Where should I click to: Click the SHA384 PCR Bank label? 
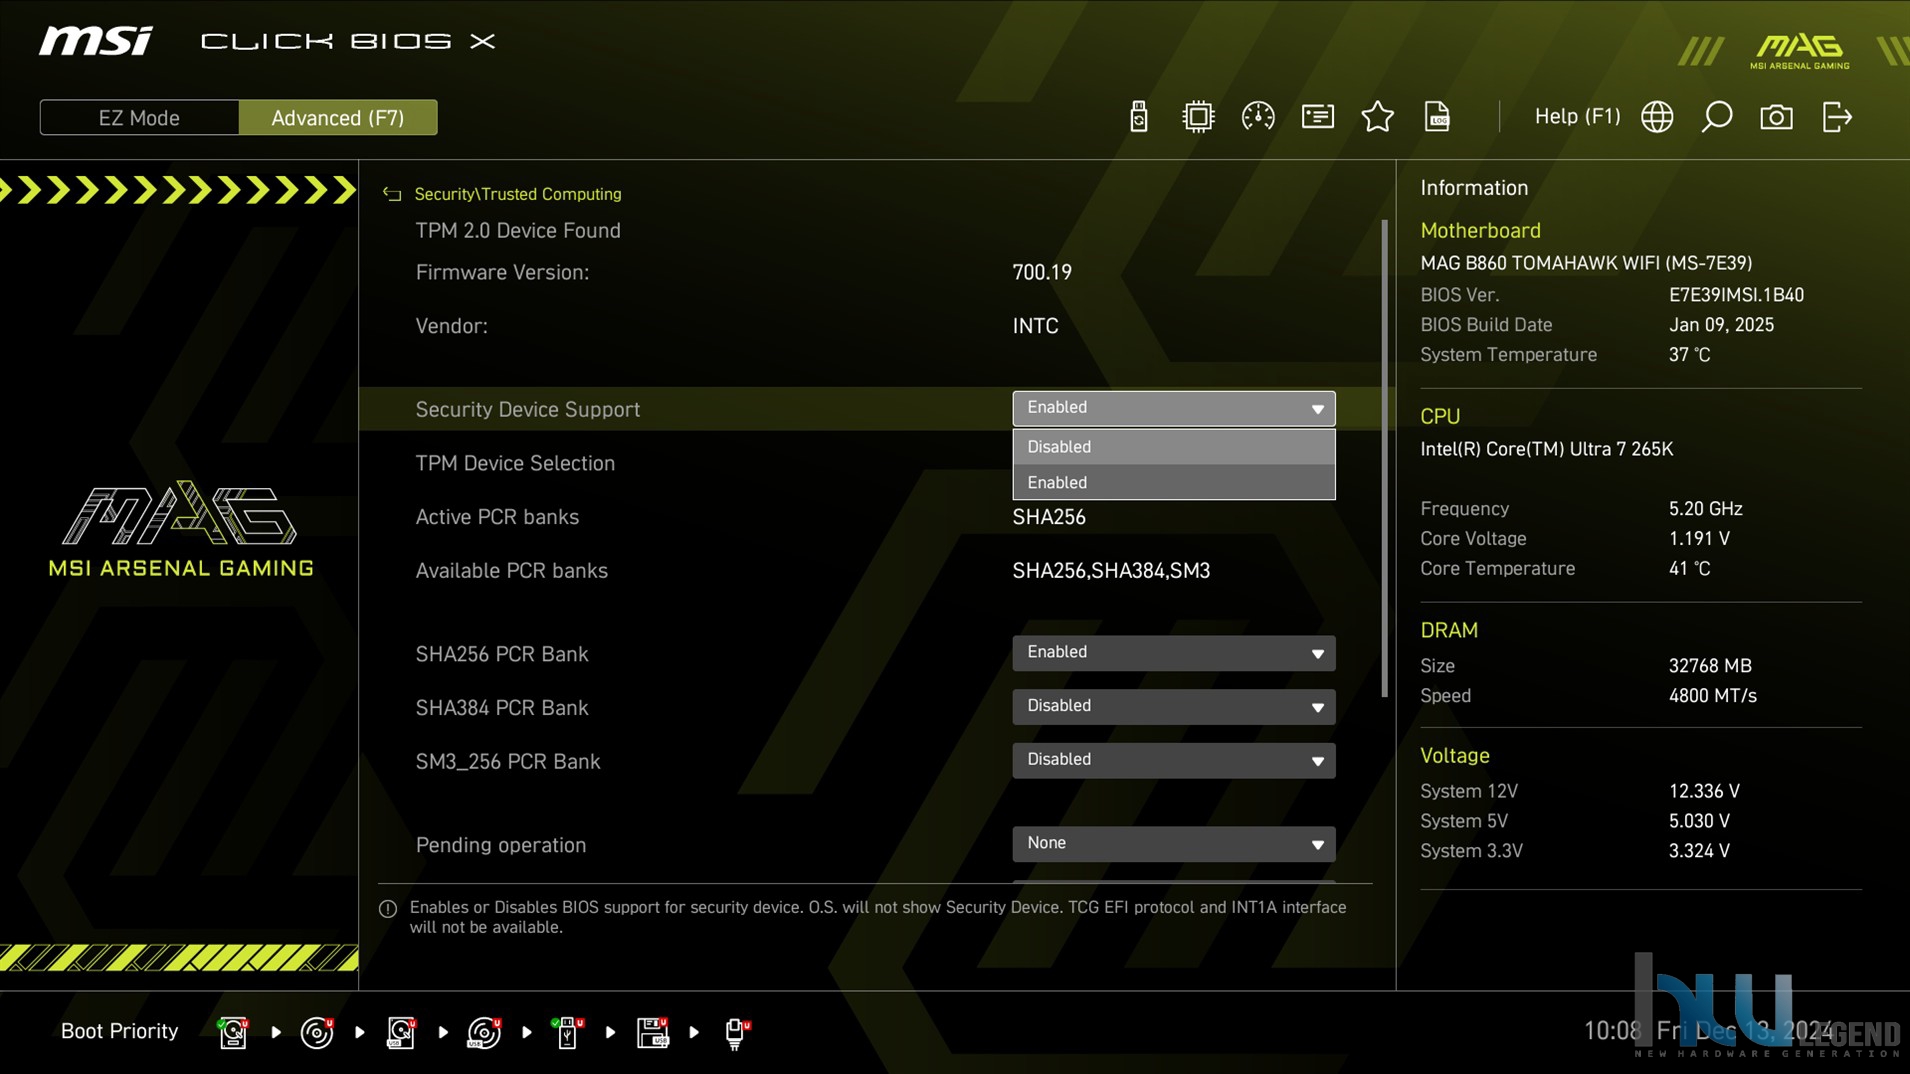[502, 708]
